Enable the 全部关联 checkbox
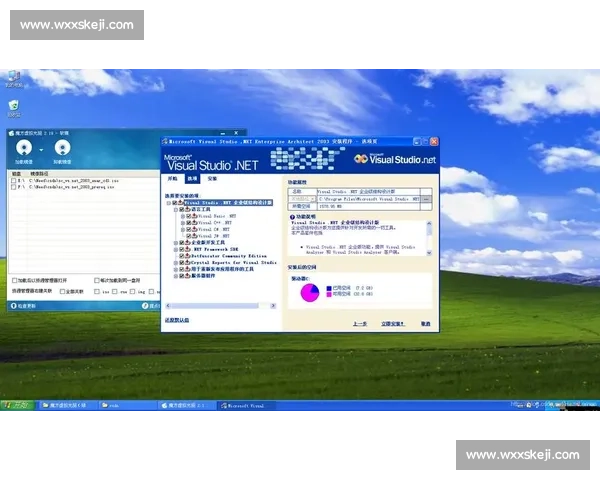This screenshot has width=600, height=480. click(62, 292)
